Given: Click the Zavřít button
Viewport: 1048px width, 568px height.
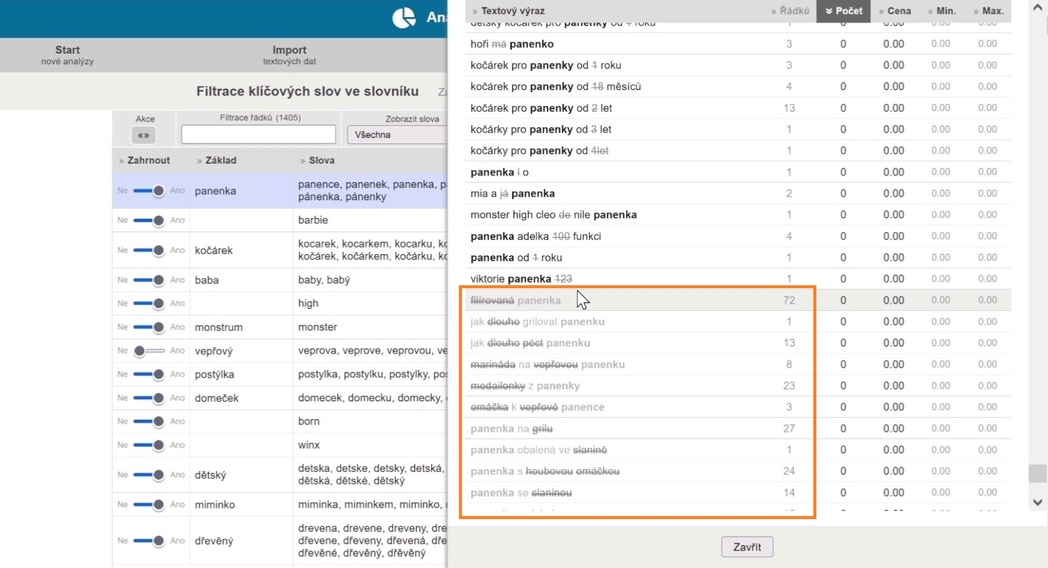Looking at the screenshot, I should tap(747, 547).
